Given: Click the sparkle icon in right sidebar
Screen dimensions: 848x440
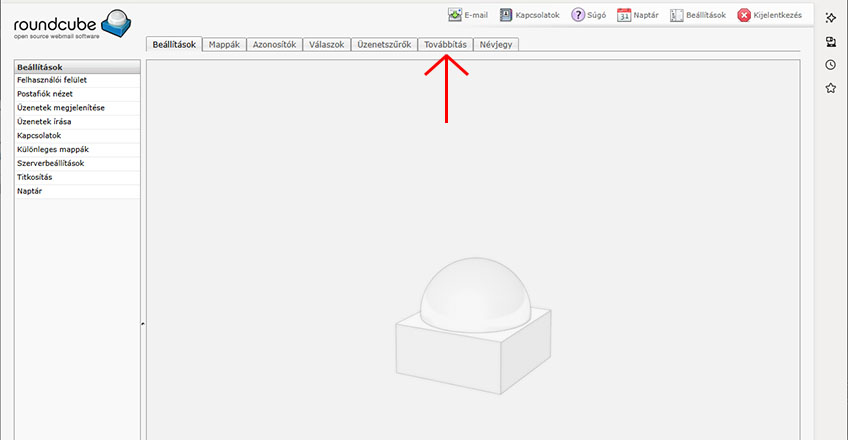Looking at the screenshot, I should (831, 18).
